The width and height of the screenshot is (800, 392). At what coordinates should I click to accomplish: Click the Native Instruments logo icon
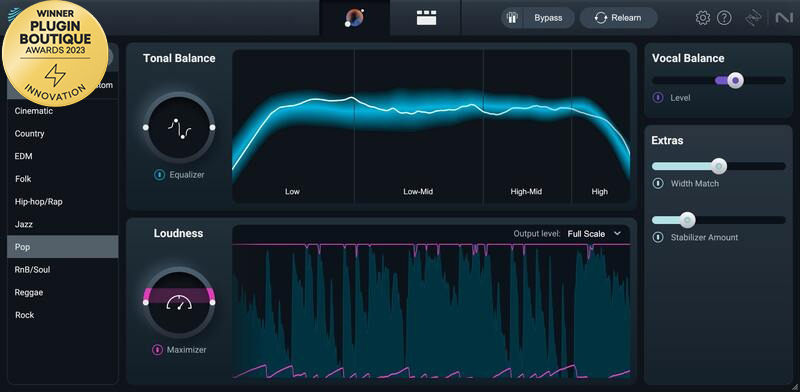click(x=783, y=18)
